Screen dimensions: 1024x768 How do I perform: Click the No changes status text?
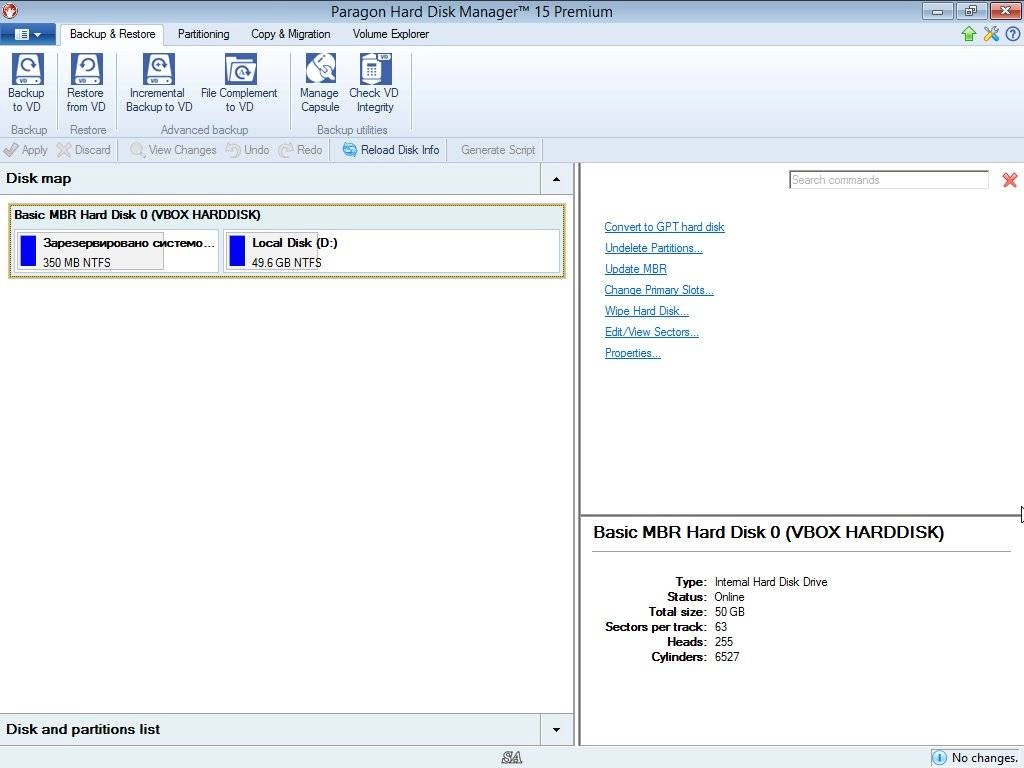[x=984, y=758]
